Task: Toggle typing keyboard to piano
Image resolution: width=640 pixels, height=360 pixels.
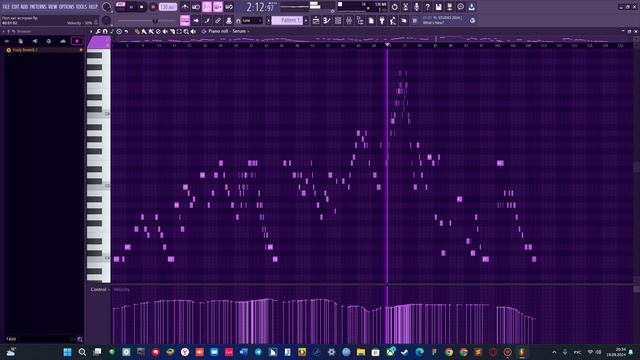Action: point(185,20)
